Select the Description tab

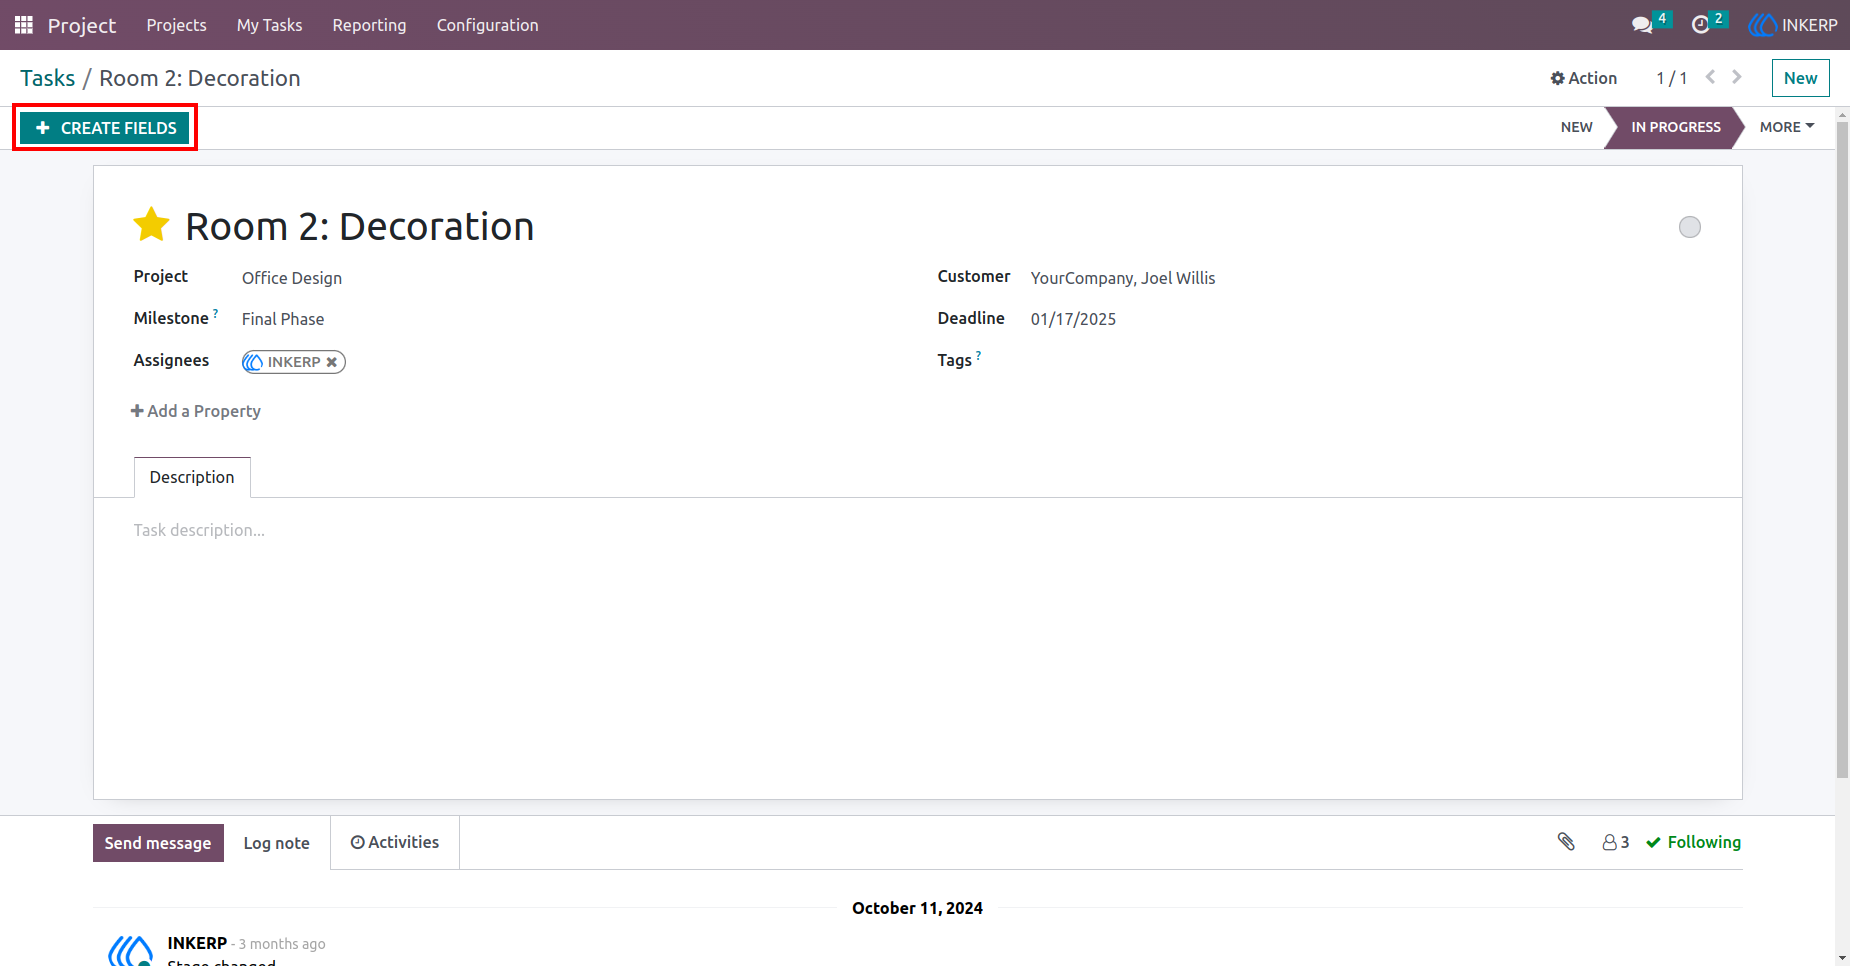192,477
